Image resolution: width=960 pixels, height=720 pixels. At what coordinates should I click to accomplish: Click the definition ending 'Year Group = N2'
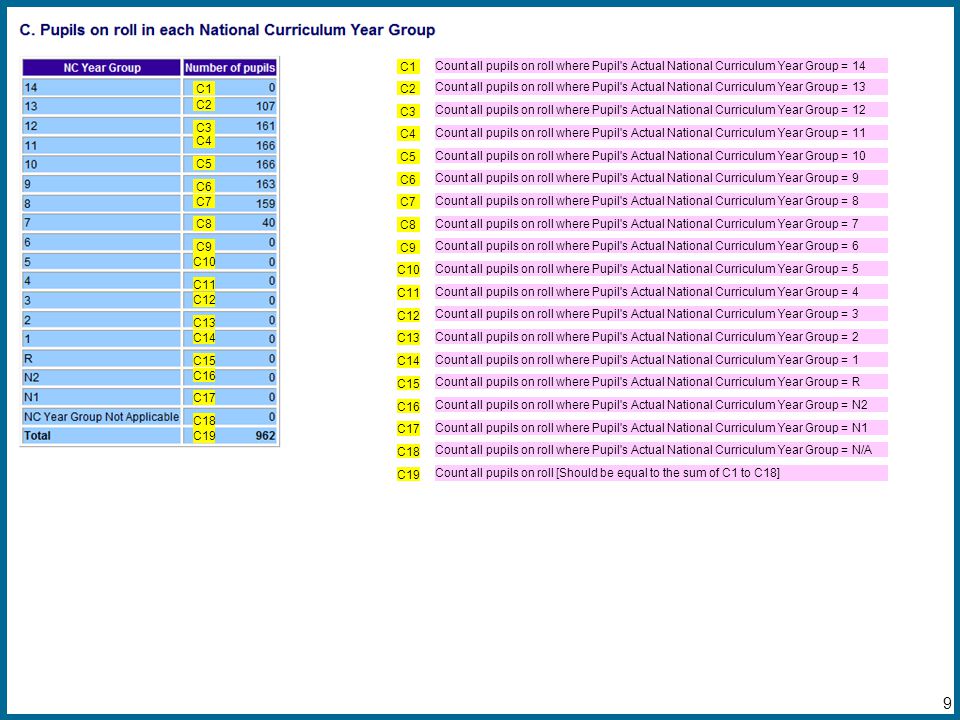pyautogui.click(x=661, y=405)
